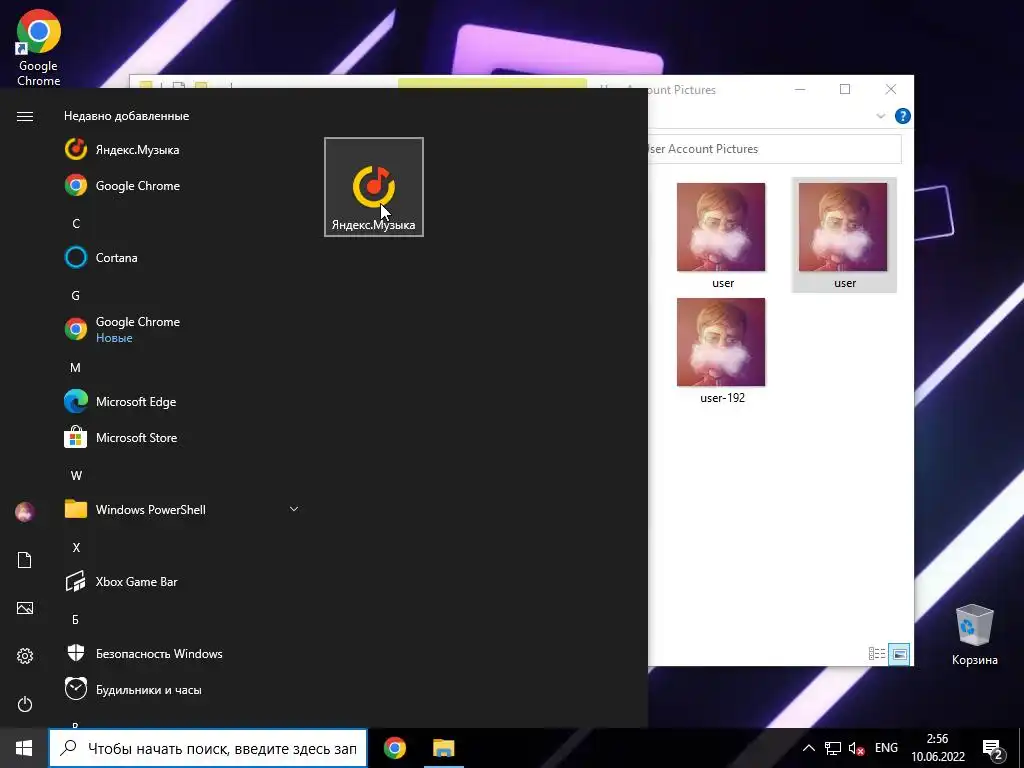1024x768 pixels.
Task: Expand Windows PowerShell folder chevron
Action: coord(294,509)
